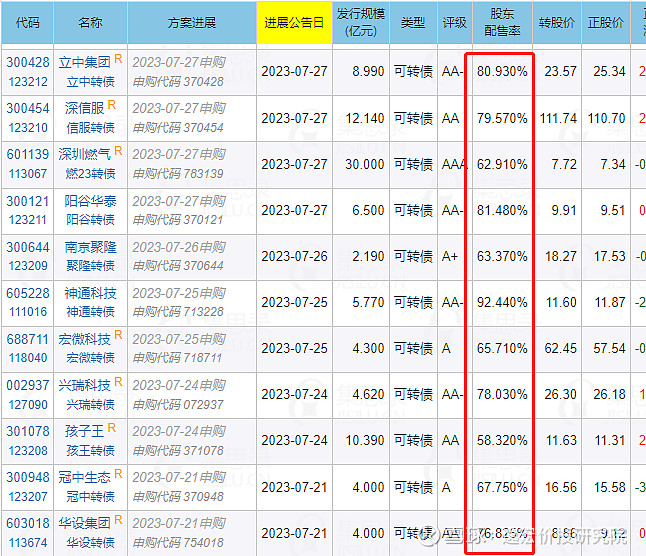
Task: Open stock code 300454 link
Action: click(x=28, y=108)
